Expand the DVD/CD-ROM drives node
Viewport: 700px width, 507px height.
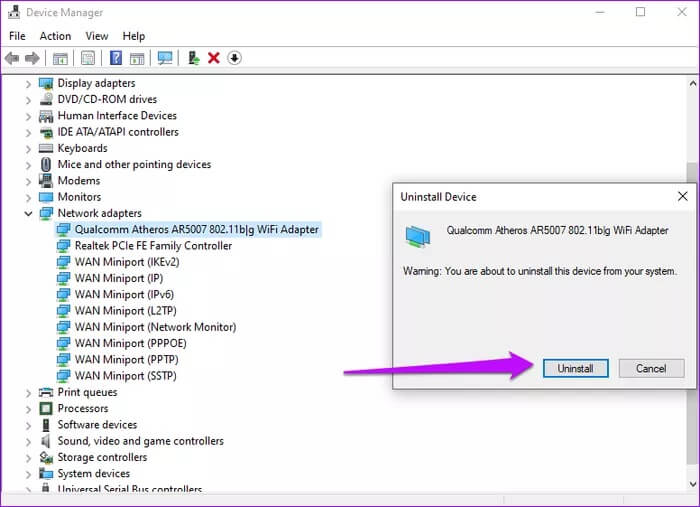tap(29, 100)
